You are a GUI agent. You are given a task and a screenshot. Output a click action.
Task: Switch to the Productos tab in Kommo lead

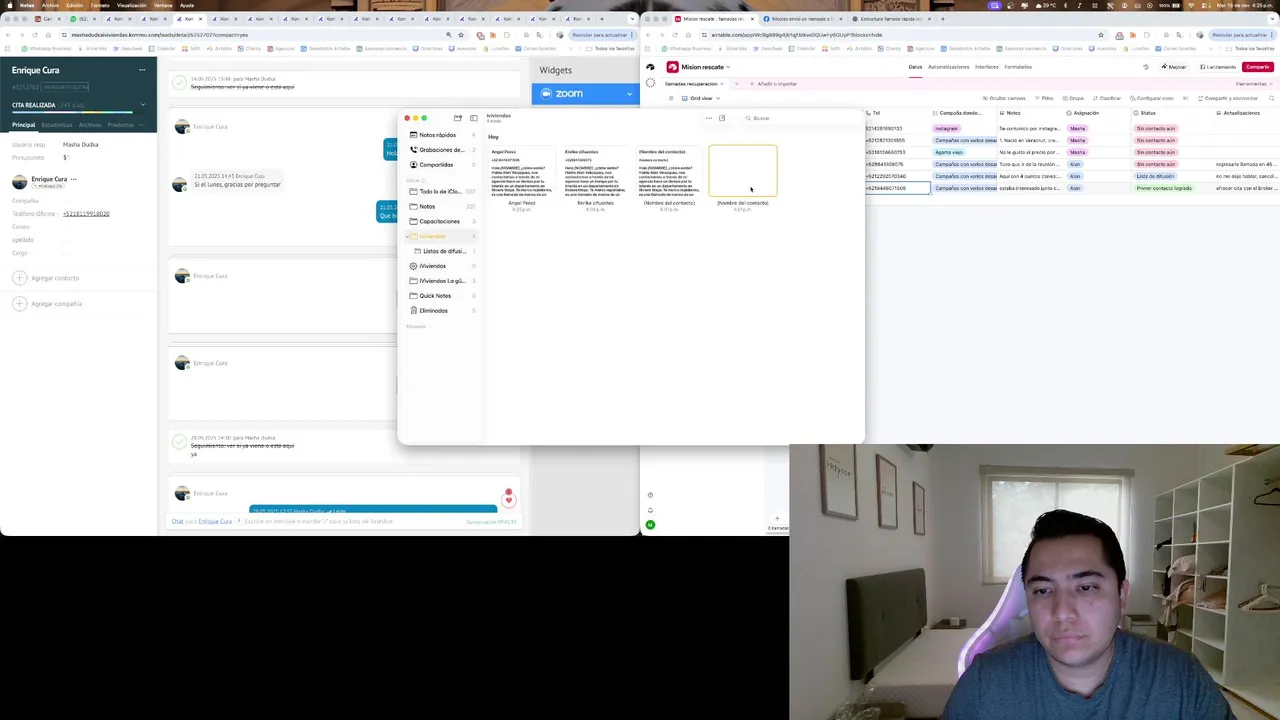tap(120, 125)
